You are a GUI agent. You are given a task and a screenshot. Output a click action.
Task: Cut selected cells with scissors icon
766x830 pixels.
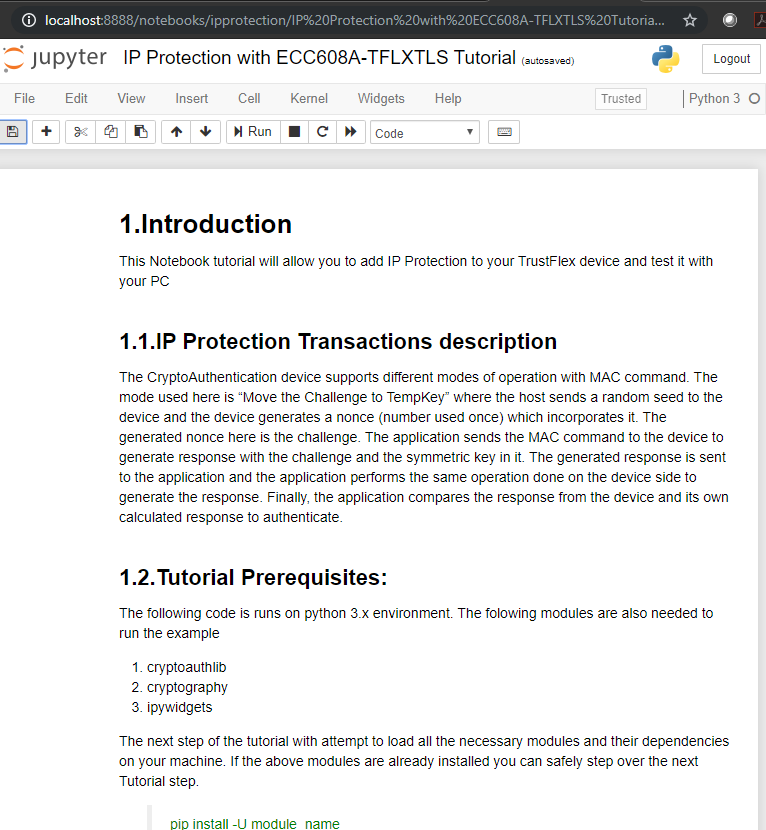pyautogui.click(x=80, y=132)
